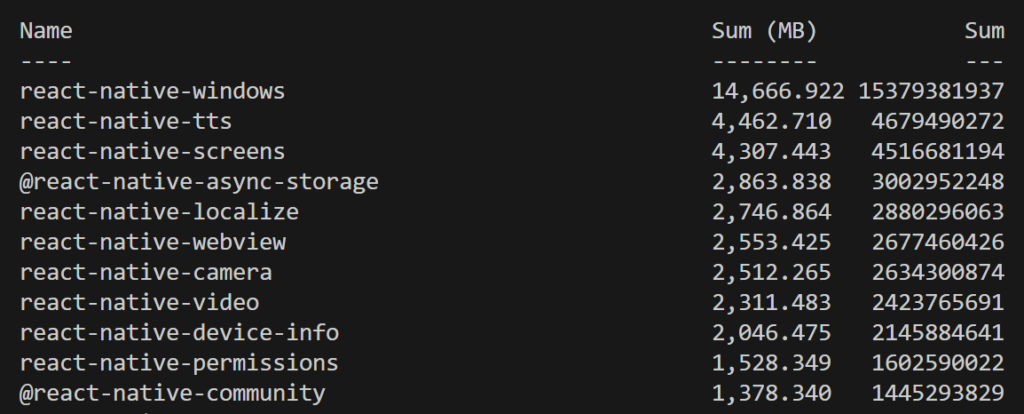
Task: Click the byte count 15379381937
Action: pos(931,91)
